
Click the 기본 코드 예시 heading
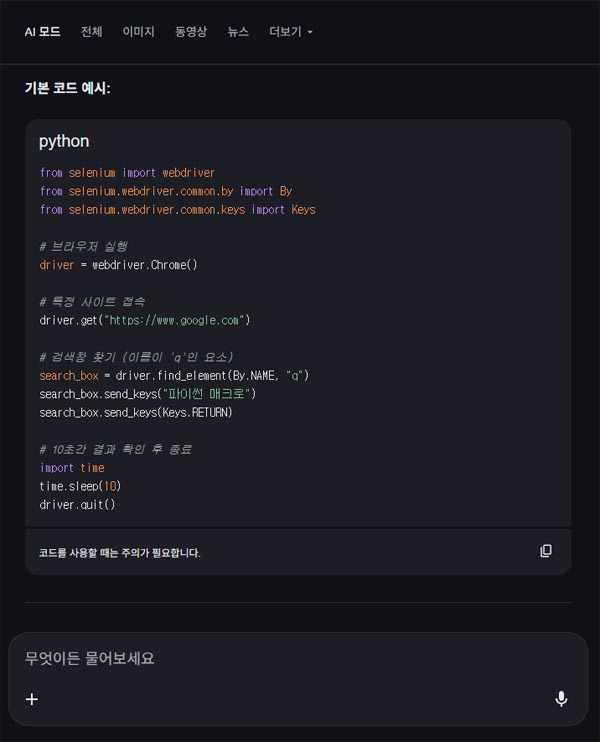(67, 88)
